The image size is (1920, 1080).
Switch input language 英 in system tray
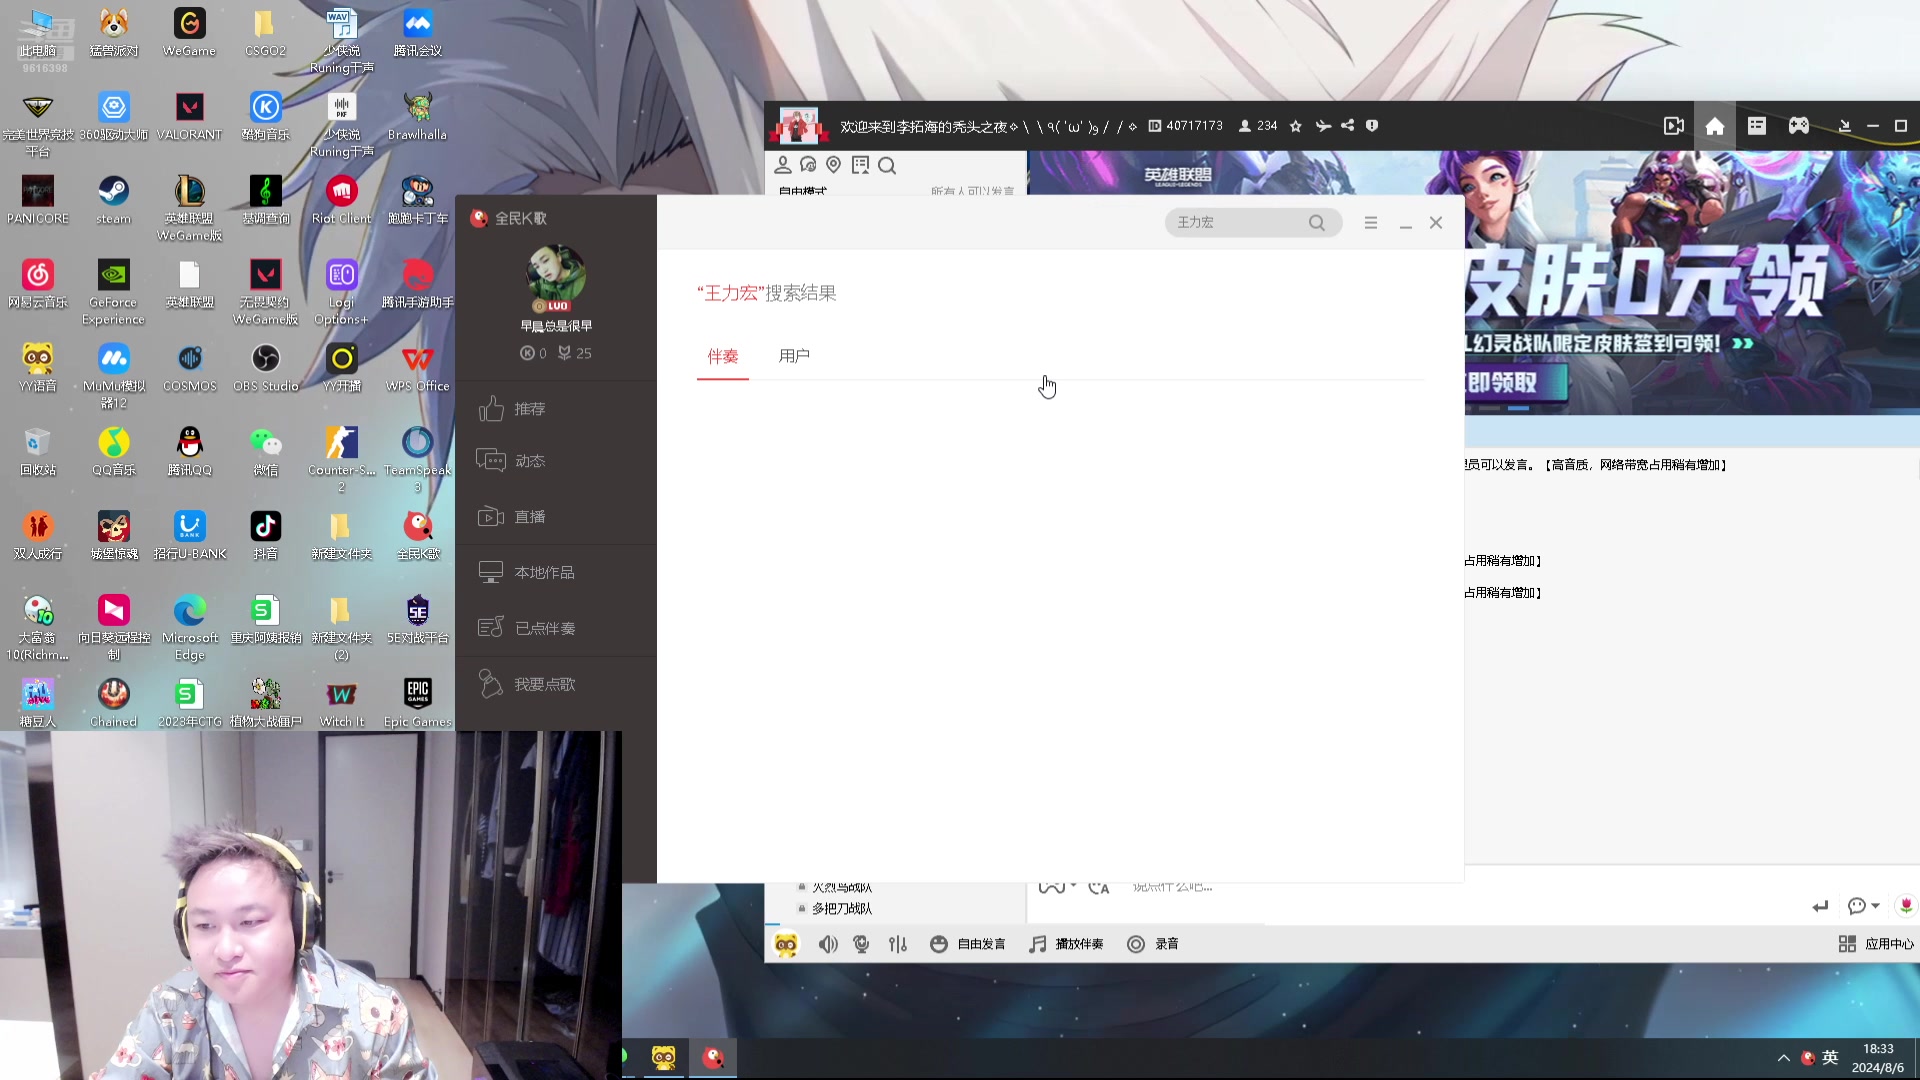[x=1830, y=1058]
